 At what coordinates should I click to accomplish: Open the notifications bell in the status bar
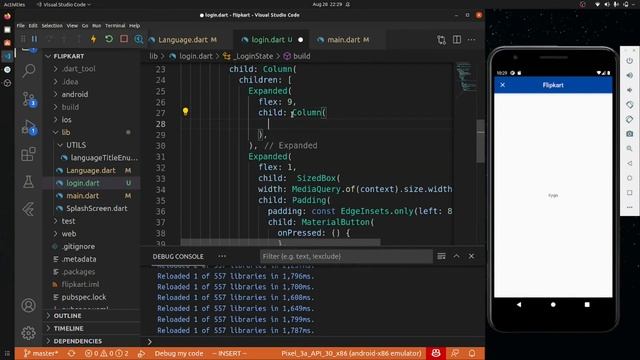(x=472, y=353)
